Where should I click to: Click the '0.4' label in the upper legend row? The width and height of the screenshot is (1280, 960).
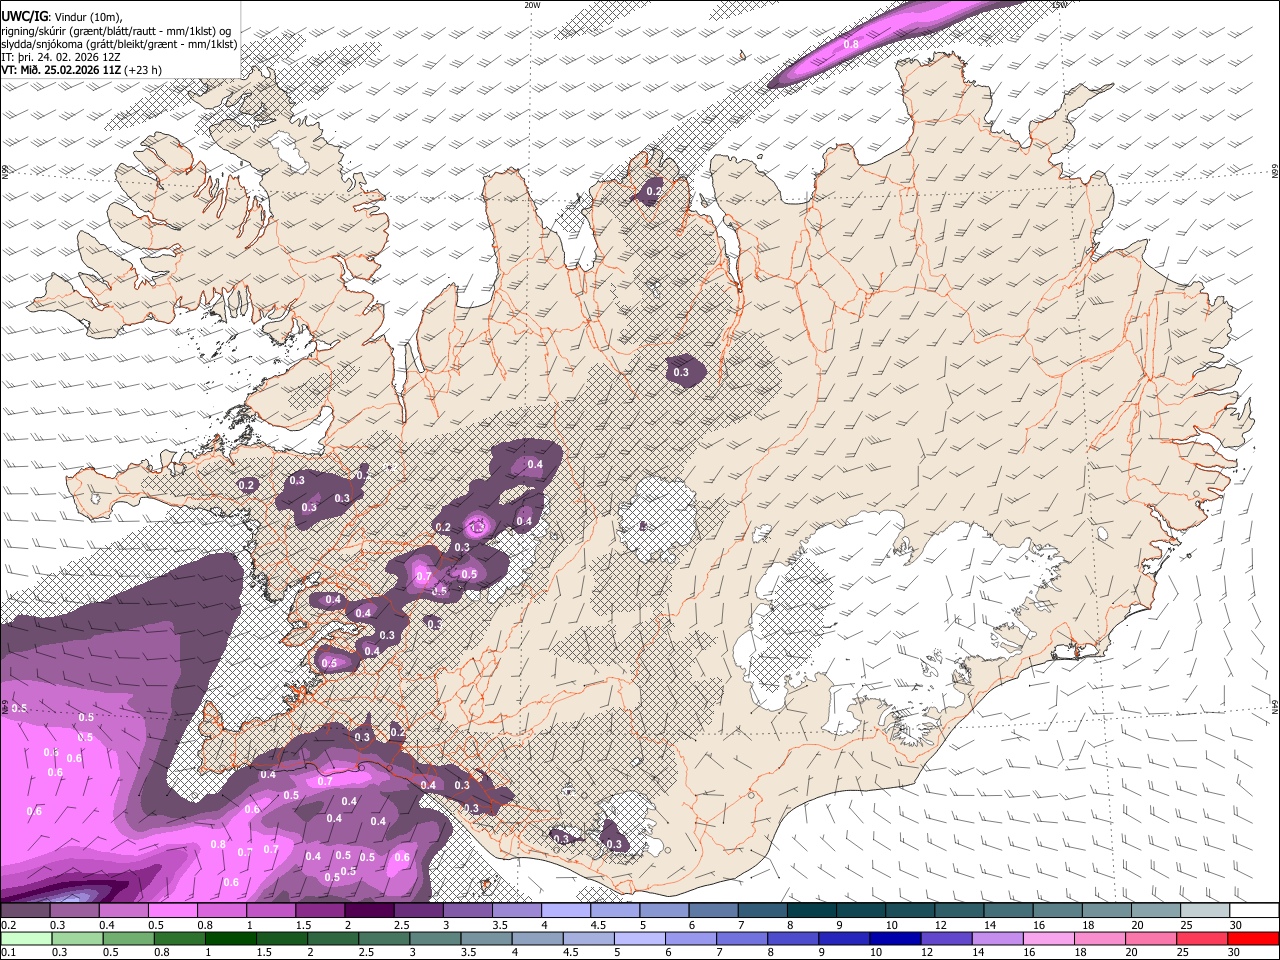[x=106, y=925]
